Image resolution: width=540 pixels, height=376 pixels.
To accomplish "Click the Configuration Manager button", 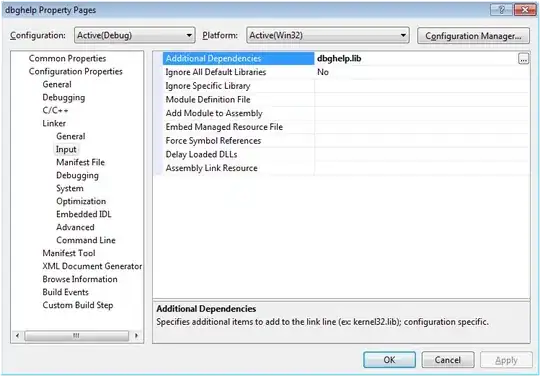I will tap(473, 36).
